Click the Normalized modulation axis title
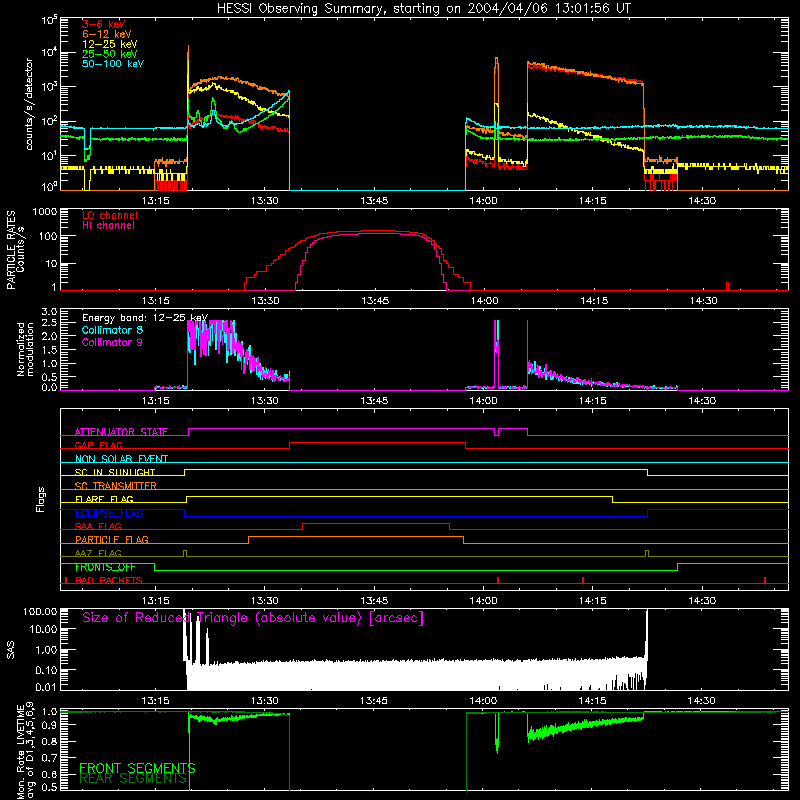This screenshot has height=800, width=800. [26, 349]
